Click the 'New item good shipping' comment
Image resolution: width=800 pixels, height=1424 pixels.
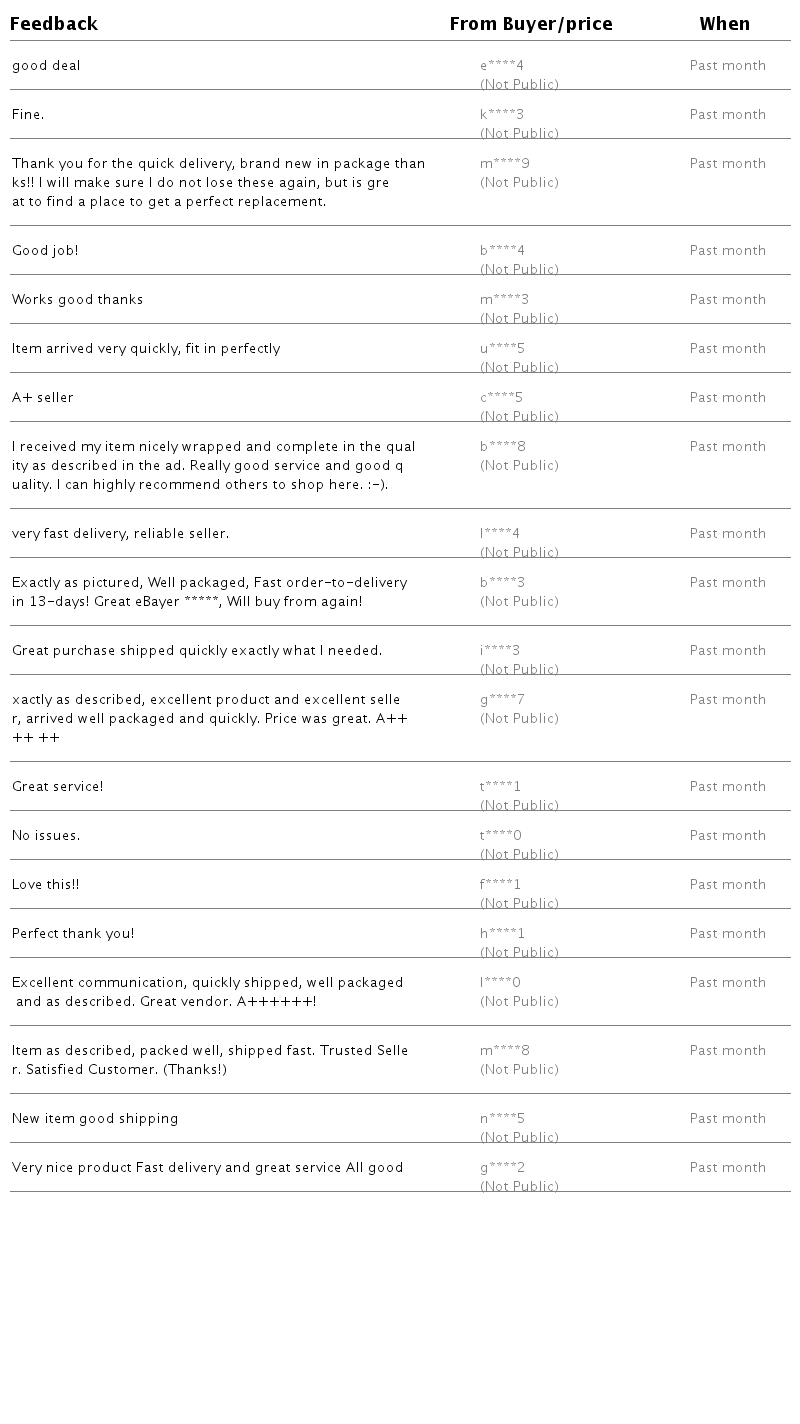tap(95, 1119)
